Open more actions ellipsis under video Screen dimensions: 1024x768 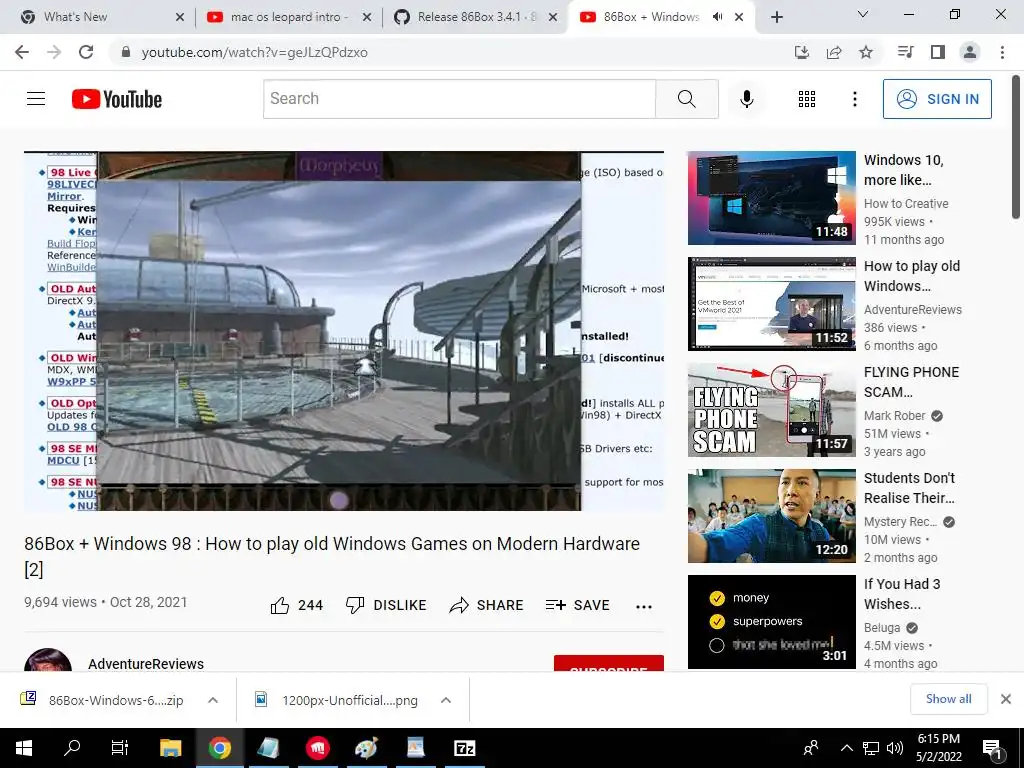point(644,607)
